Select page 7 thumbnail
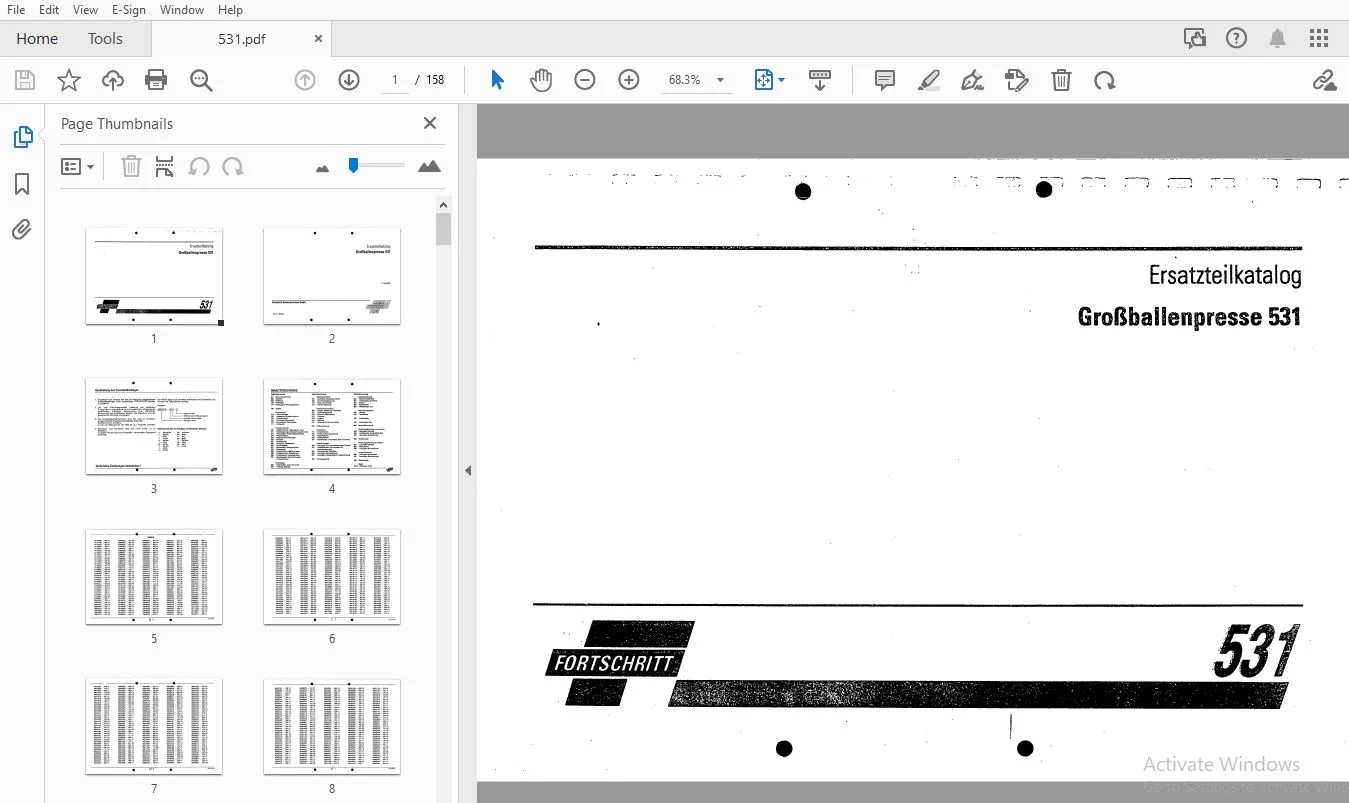The width and height of the screenshot is (1349, 803). point(154,727)
